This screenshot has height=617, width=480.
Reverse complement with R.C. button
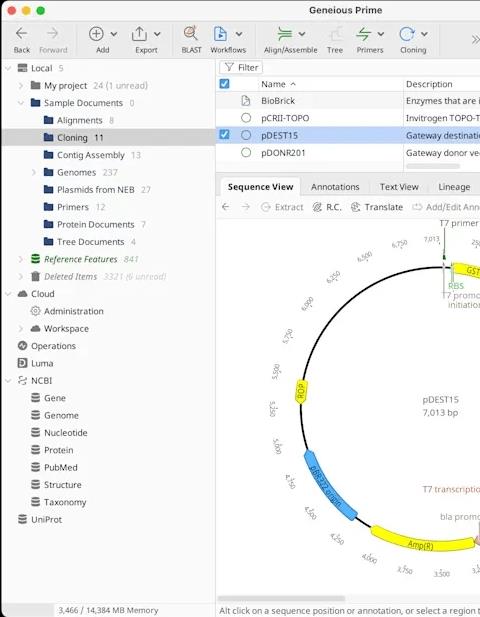click(x=327, y=207)
